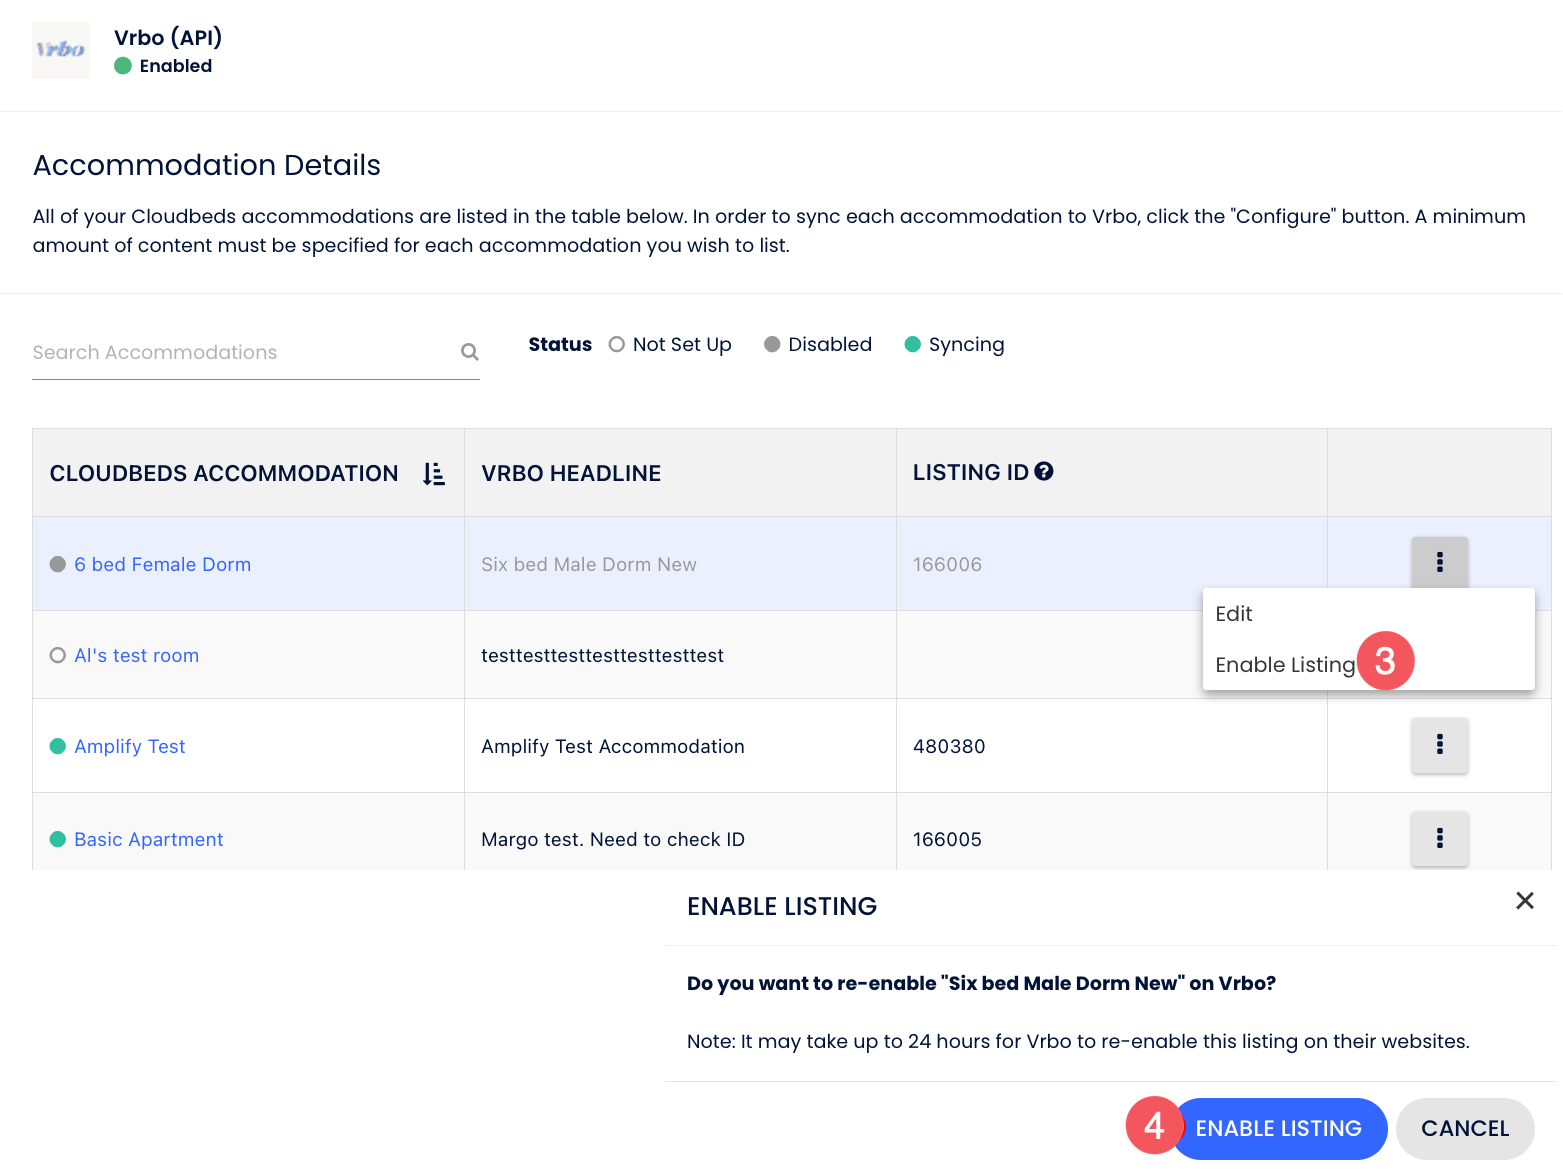Image resolution: width=1563 pixels, height=1171 pixels.
Task: Click the Vrbo logo thumbnail
Action: pos(61,50)
